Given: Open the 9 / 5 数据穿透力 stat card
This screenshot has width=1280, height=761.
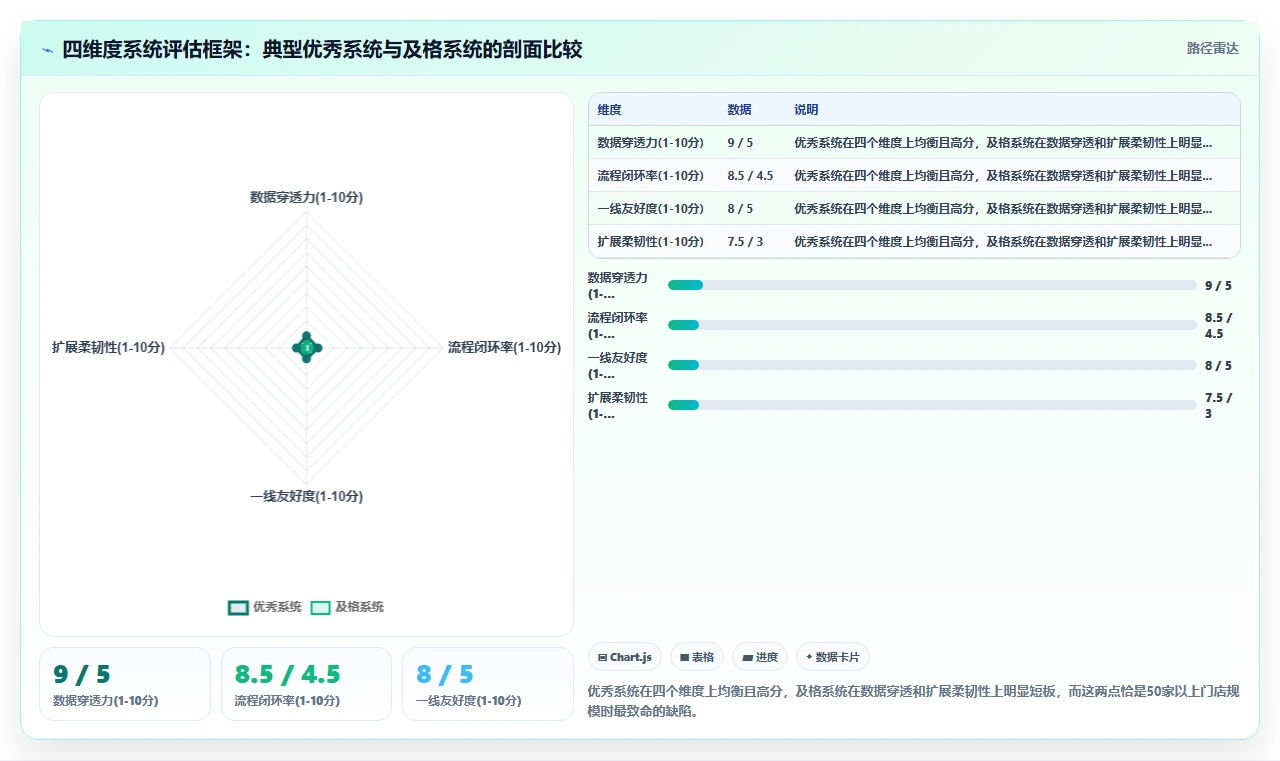Looking at the screenshot, I should click(125, 684).
